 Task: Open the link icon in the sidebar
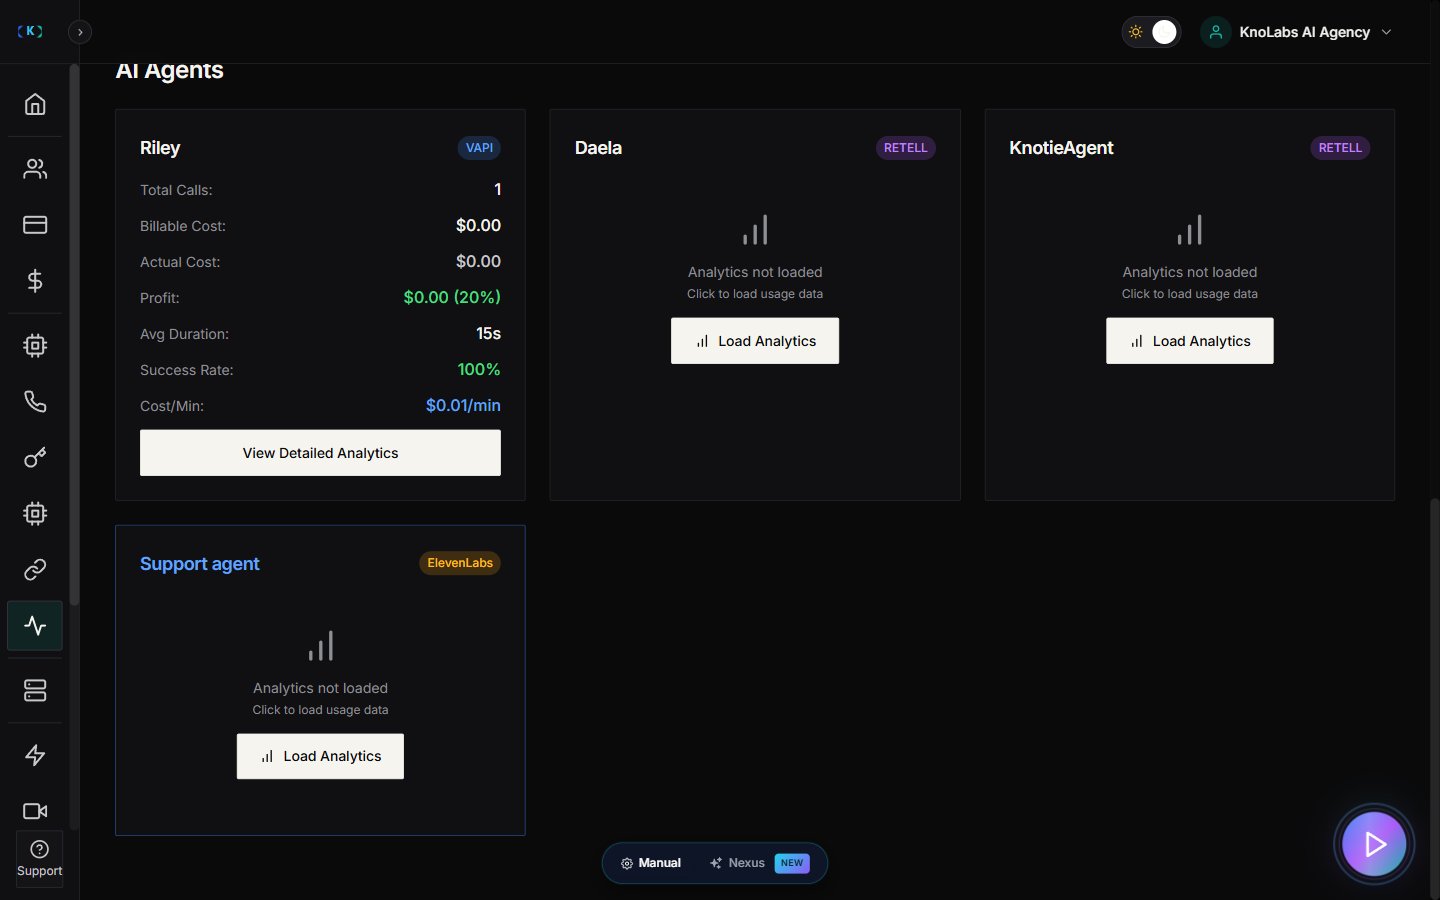tap(35, 570)
